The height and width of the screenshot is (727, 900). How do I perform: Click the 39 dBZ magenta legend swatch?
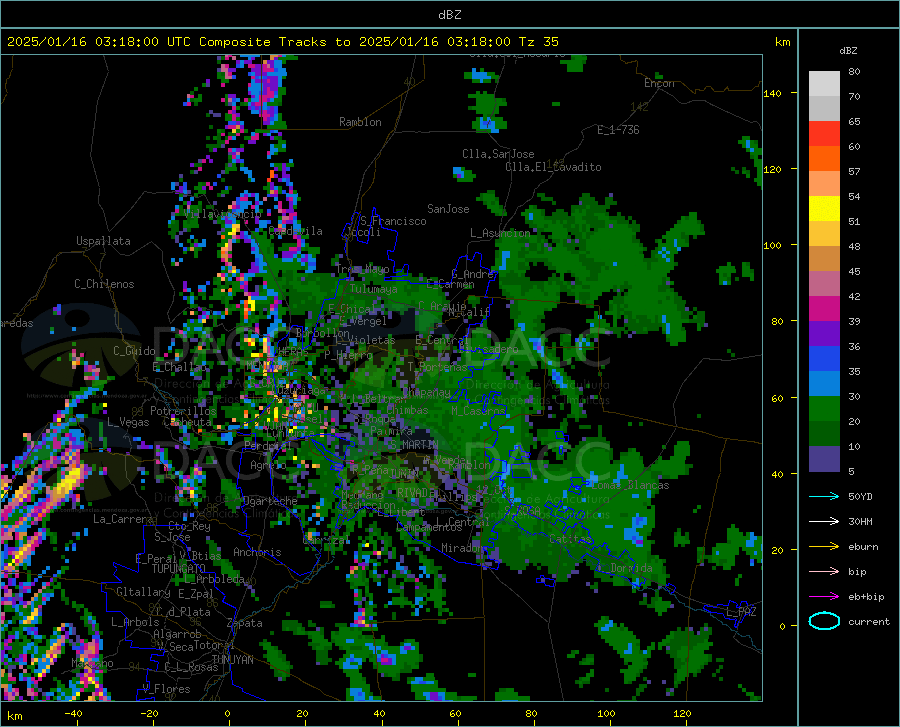pyautogui.click(x=824, y=309)
